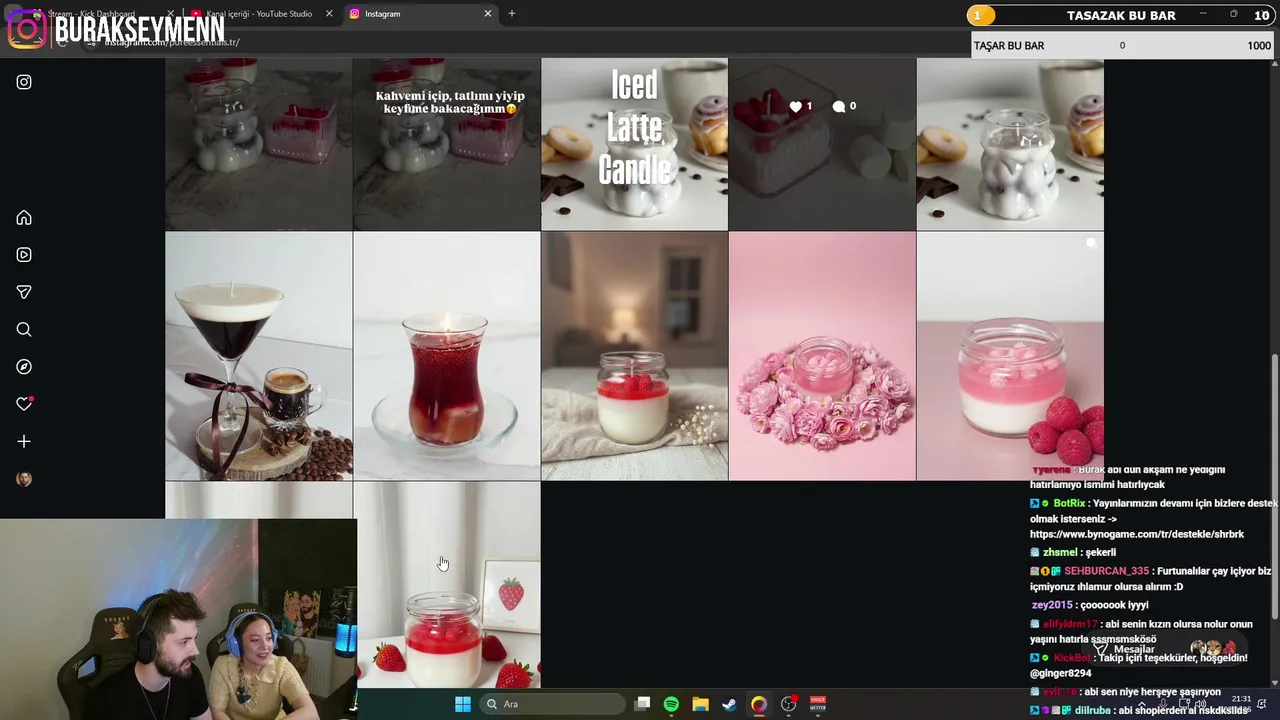Open a new browser tab
The image size is (1280, 720).
click(512, 14)
